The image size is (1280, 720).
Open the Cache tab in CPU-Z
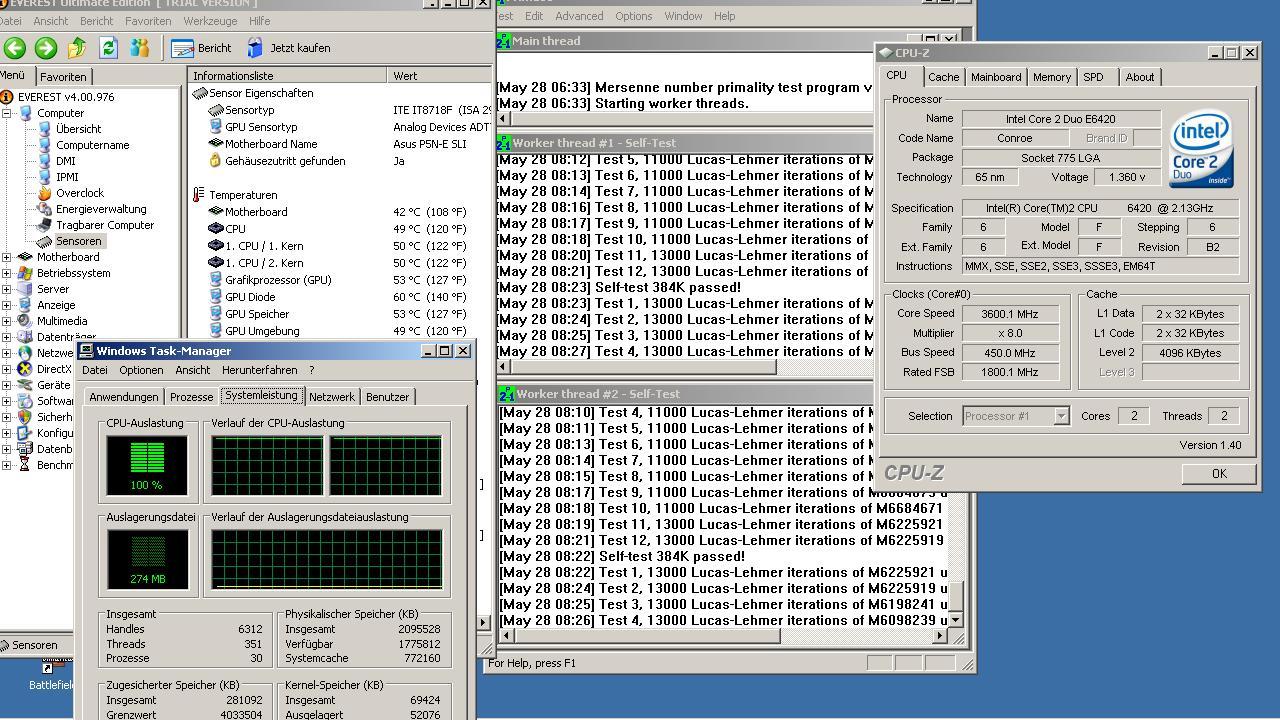pos(943,77)
